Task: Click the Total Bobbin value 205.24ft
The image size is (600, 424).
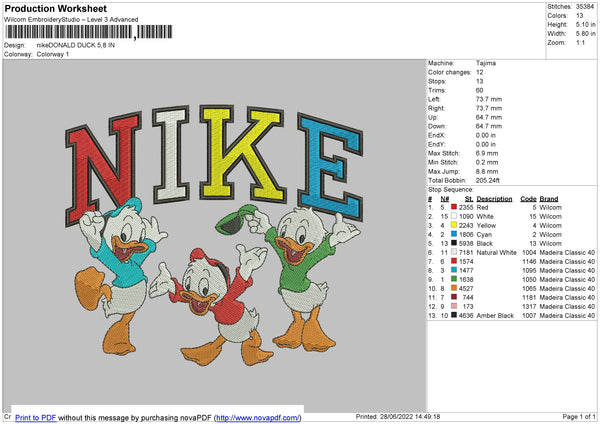Action: pyautogui.click(x=488, y=180)
